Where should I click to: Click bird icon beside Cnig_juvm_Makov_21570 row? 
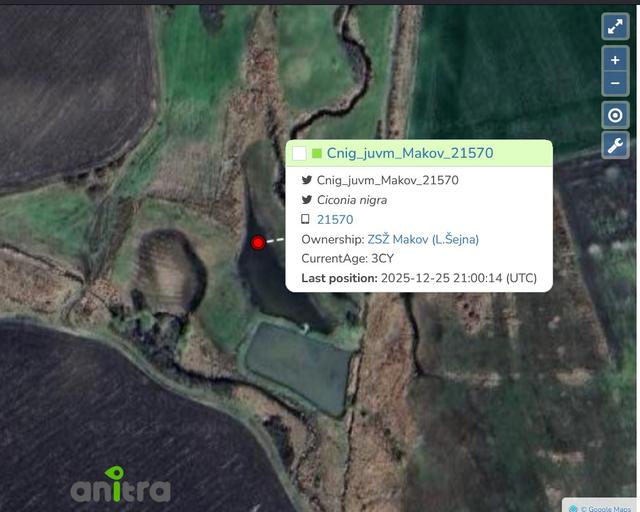pos(307,180)
